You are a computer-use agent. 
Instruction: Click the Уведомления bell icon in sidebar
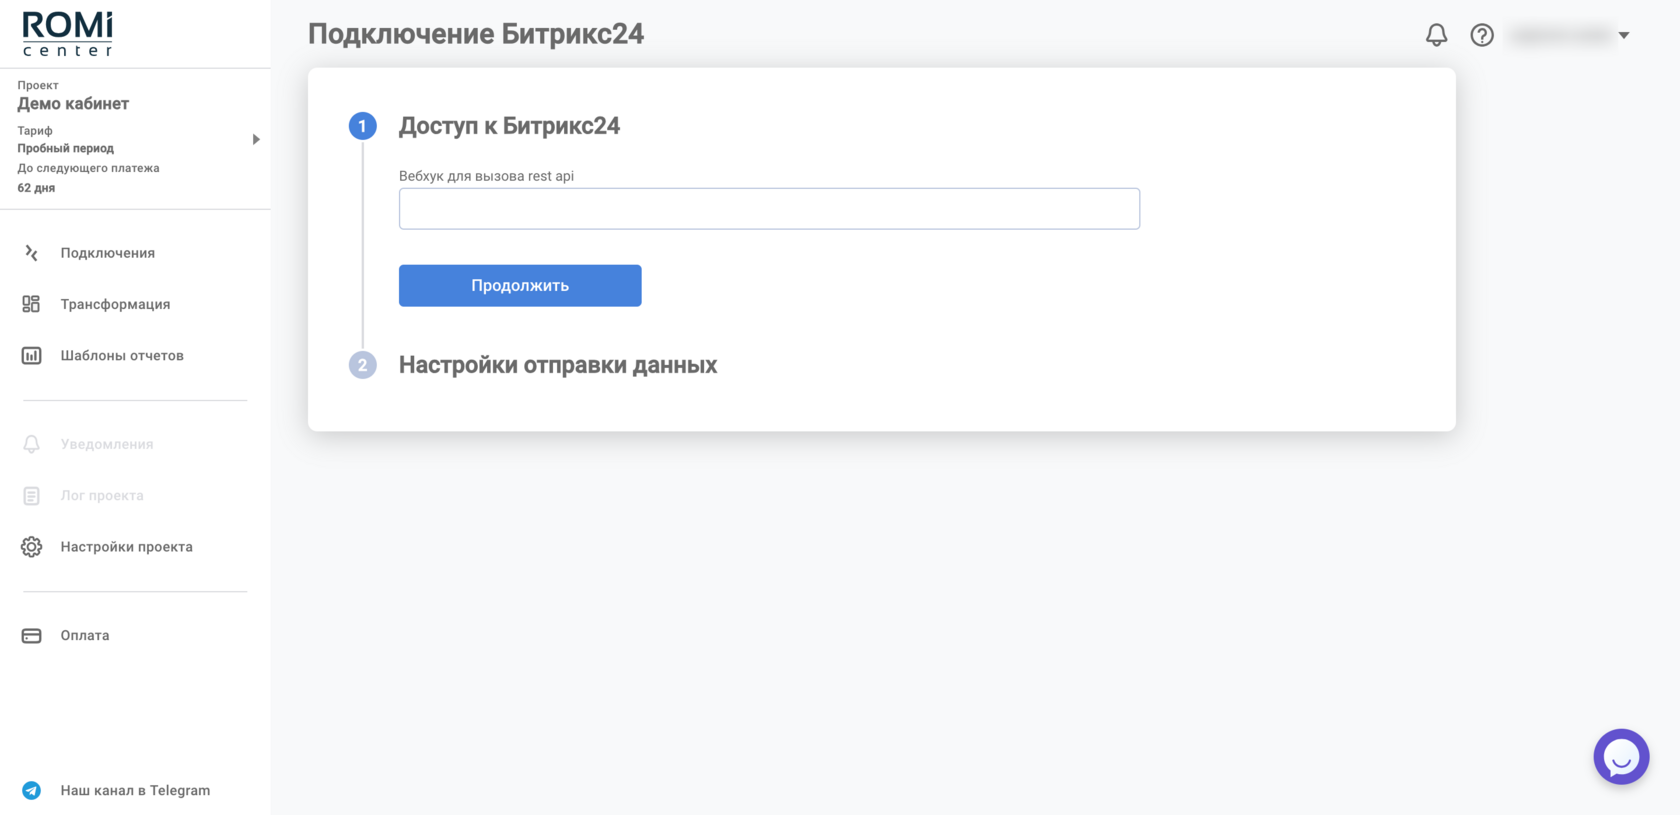[x=31, y=444]
